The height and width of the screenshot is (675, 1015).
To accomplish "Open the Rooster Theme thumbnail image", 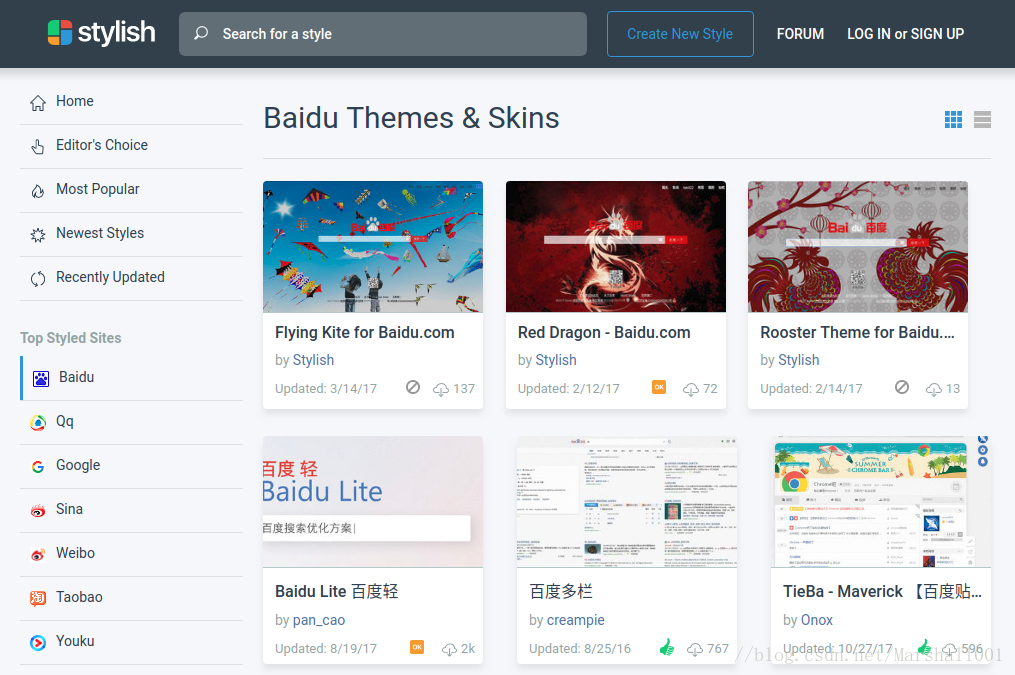I will (x=858, y=247).
